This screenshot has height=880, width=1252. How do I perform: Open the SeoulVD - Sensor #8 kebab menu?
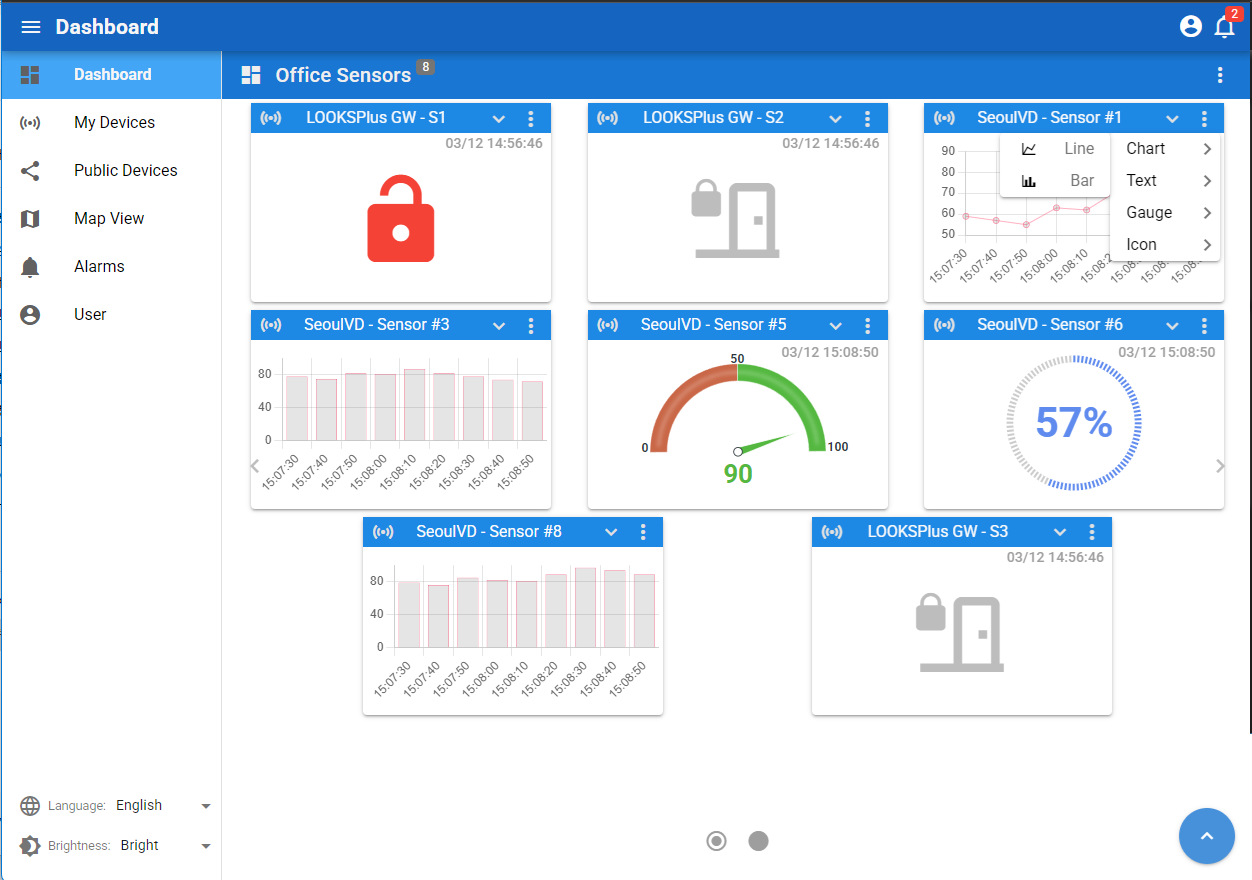pyautogui.click(x=643, y=532)
